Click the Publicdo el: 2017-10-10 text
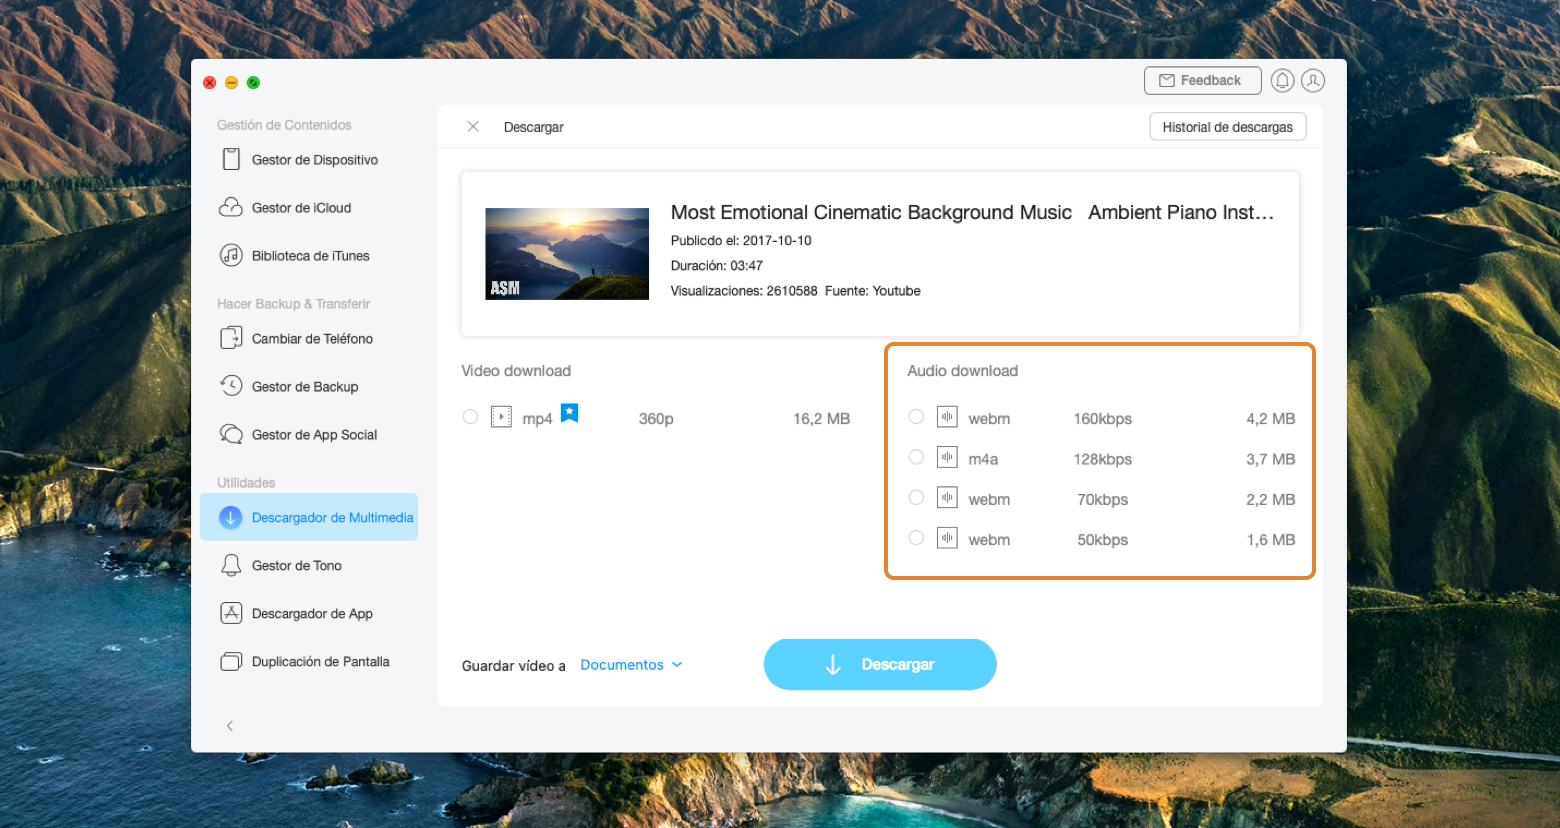 point(741,240)
